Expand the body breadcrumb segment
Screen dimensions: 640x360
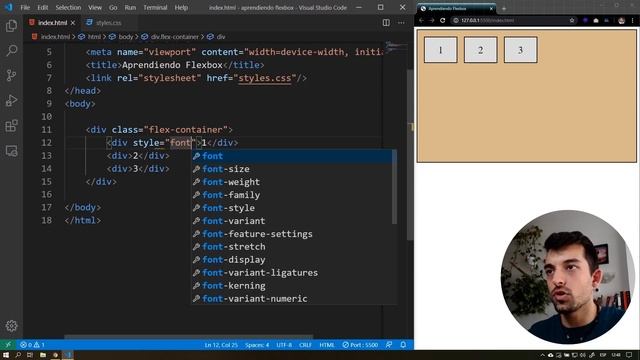coord(126,37)
